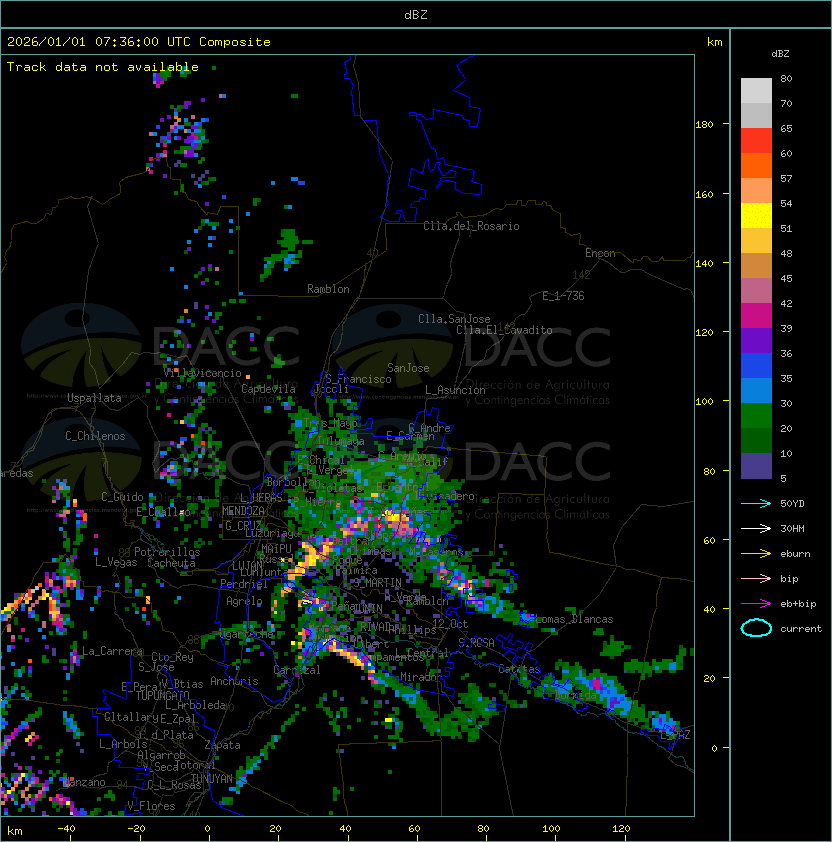The image size is (832, 842).
Task: Click the 'TUPUNGATO' map label
Action: click(x=162, y=695)
